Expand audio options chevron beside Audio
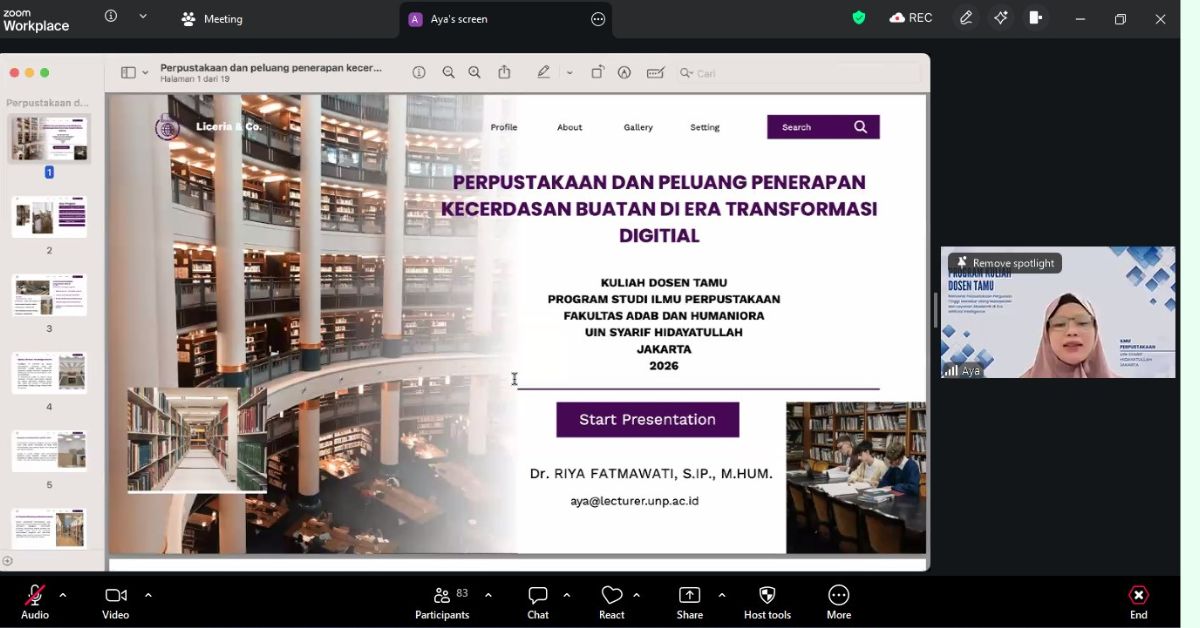The image size is (1200, 628). pyautogui.click(x=63, y=595)
